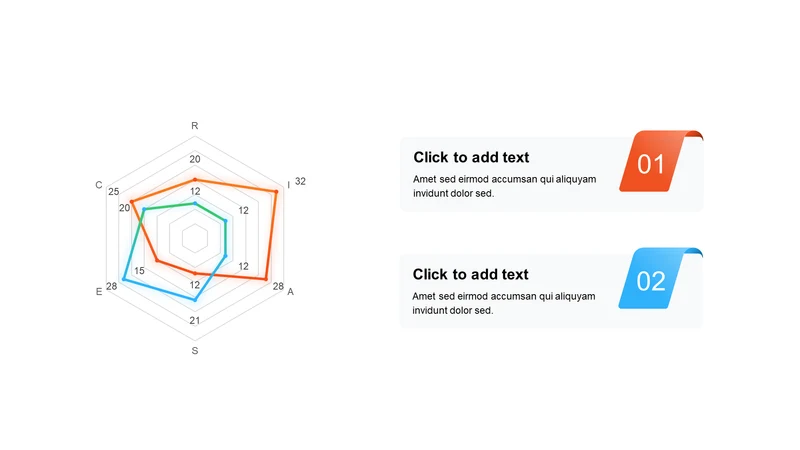Select the C axis label on the radar chart

pos(99,185)
